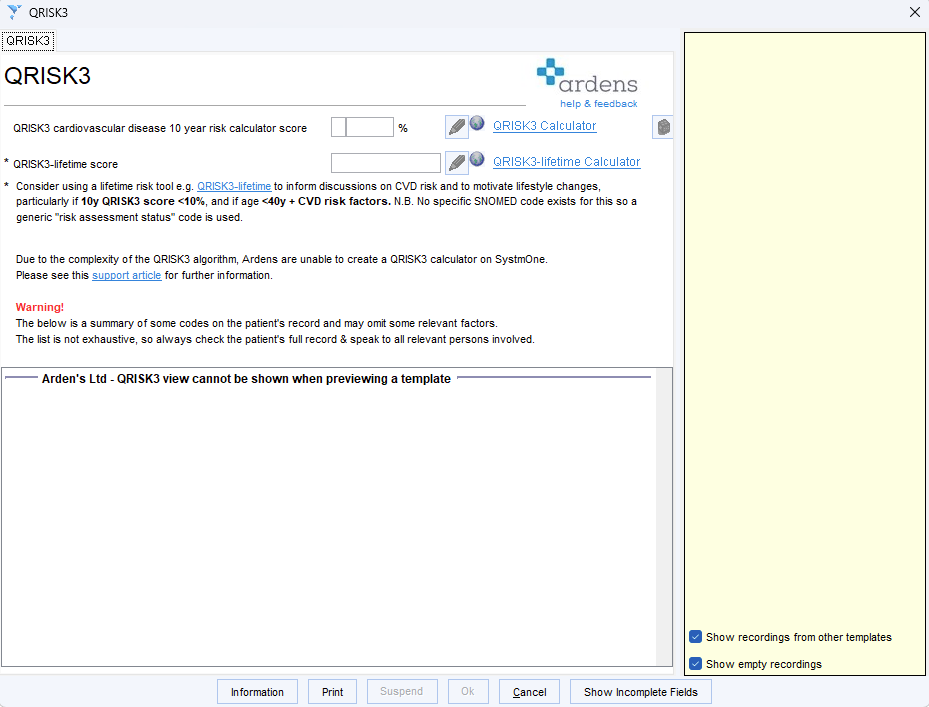Click the QRISK3-lifetime score input field

coord(386,163)
